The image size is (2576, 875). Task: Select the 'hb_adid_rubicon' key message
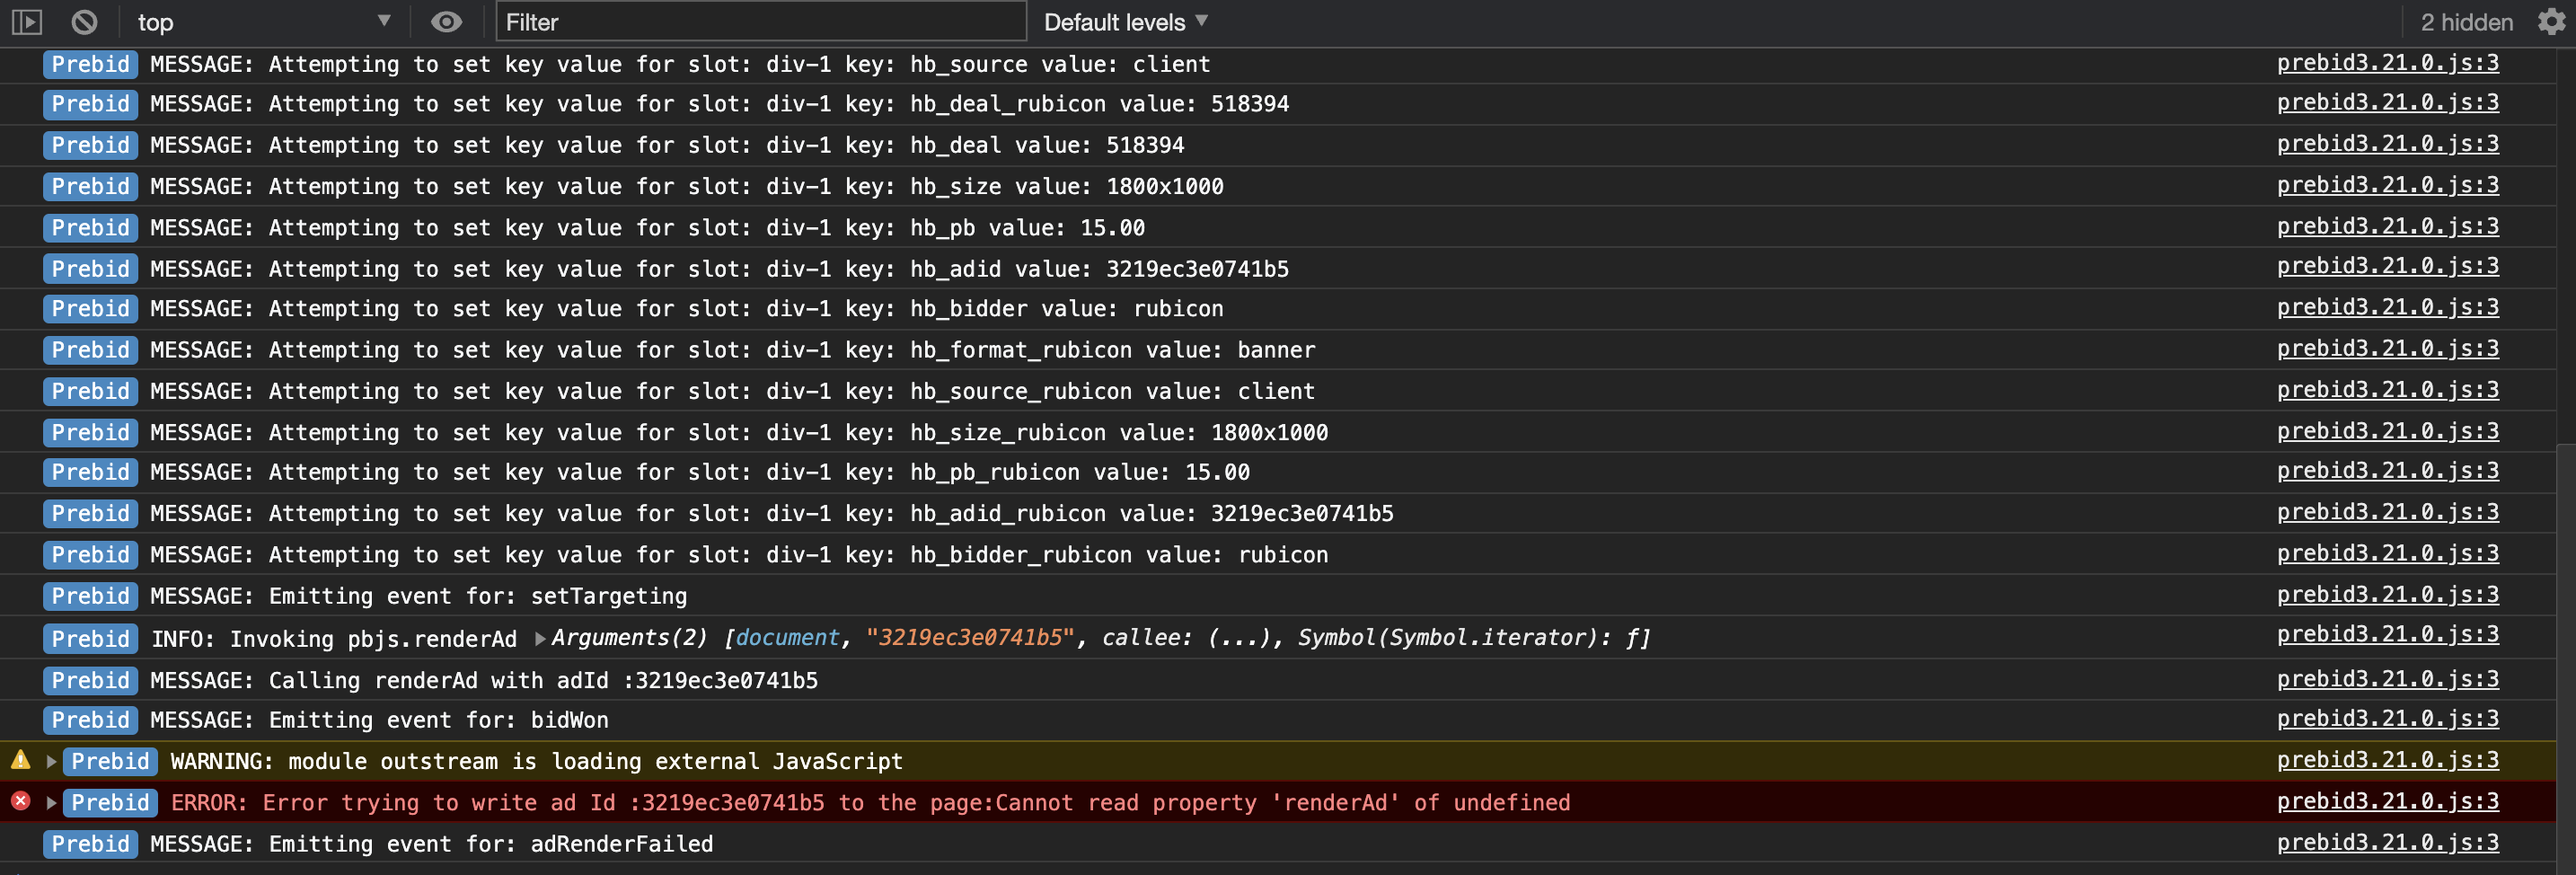point(772,514)
